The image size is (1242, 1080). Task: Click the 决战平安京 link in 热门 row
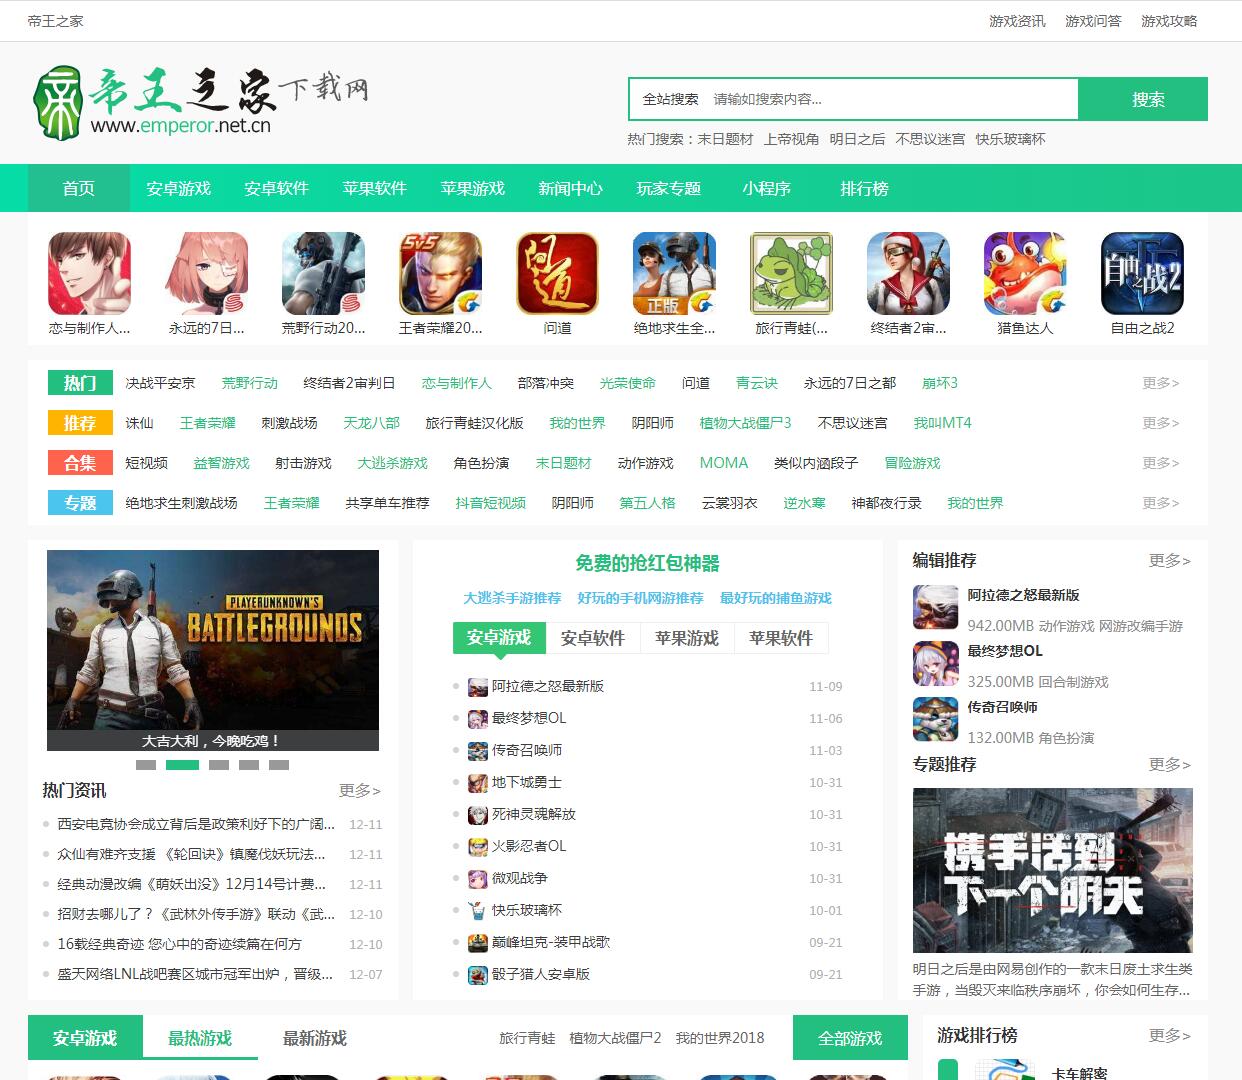(160, 383)
